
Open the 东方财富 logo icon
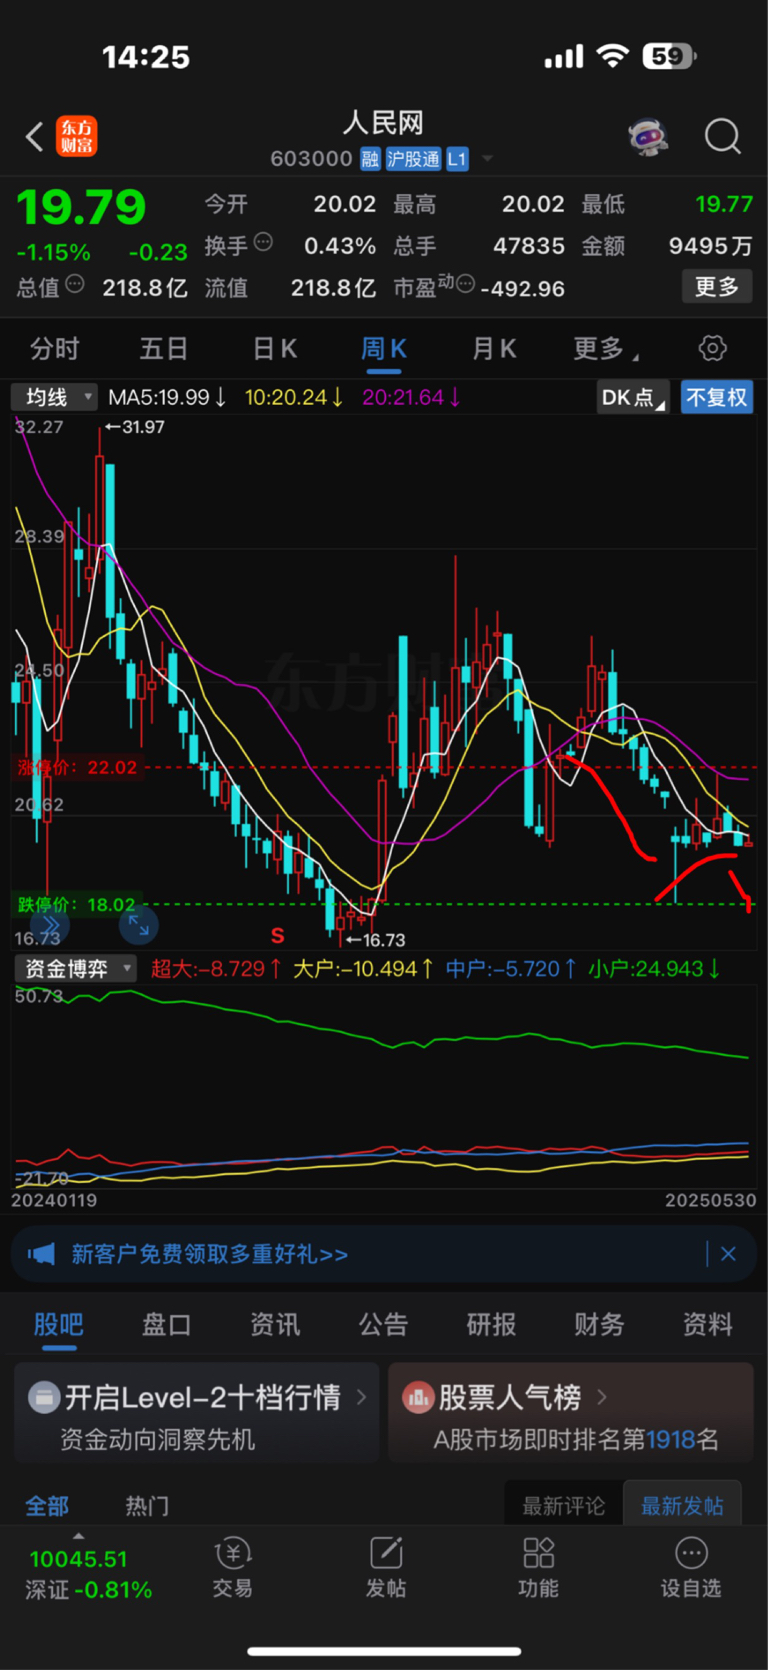[77, 136]
